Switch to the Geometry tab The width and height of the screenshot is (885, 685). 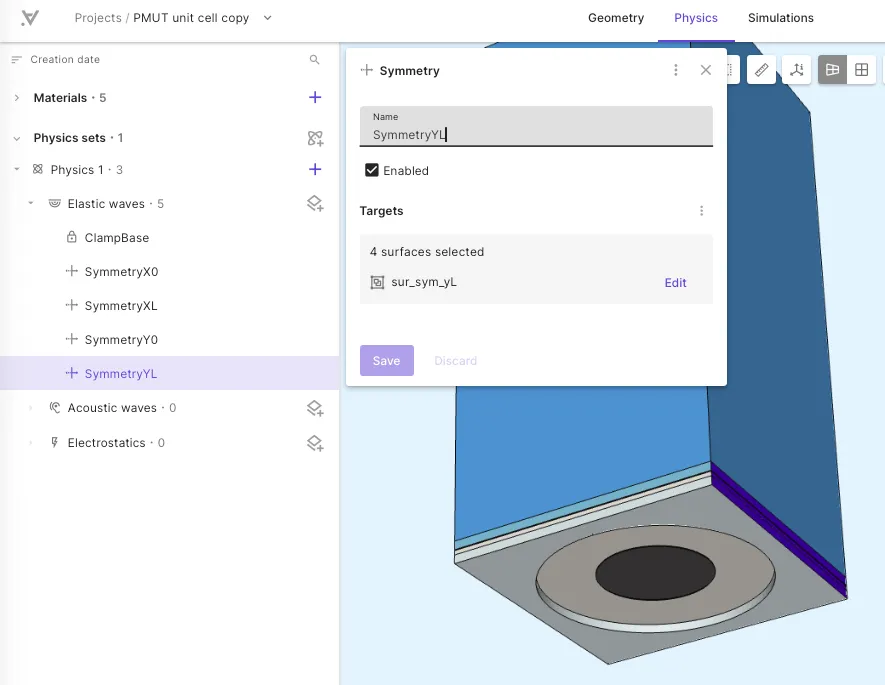616,18
